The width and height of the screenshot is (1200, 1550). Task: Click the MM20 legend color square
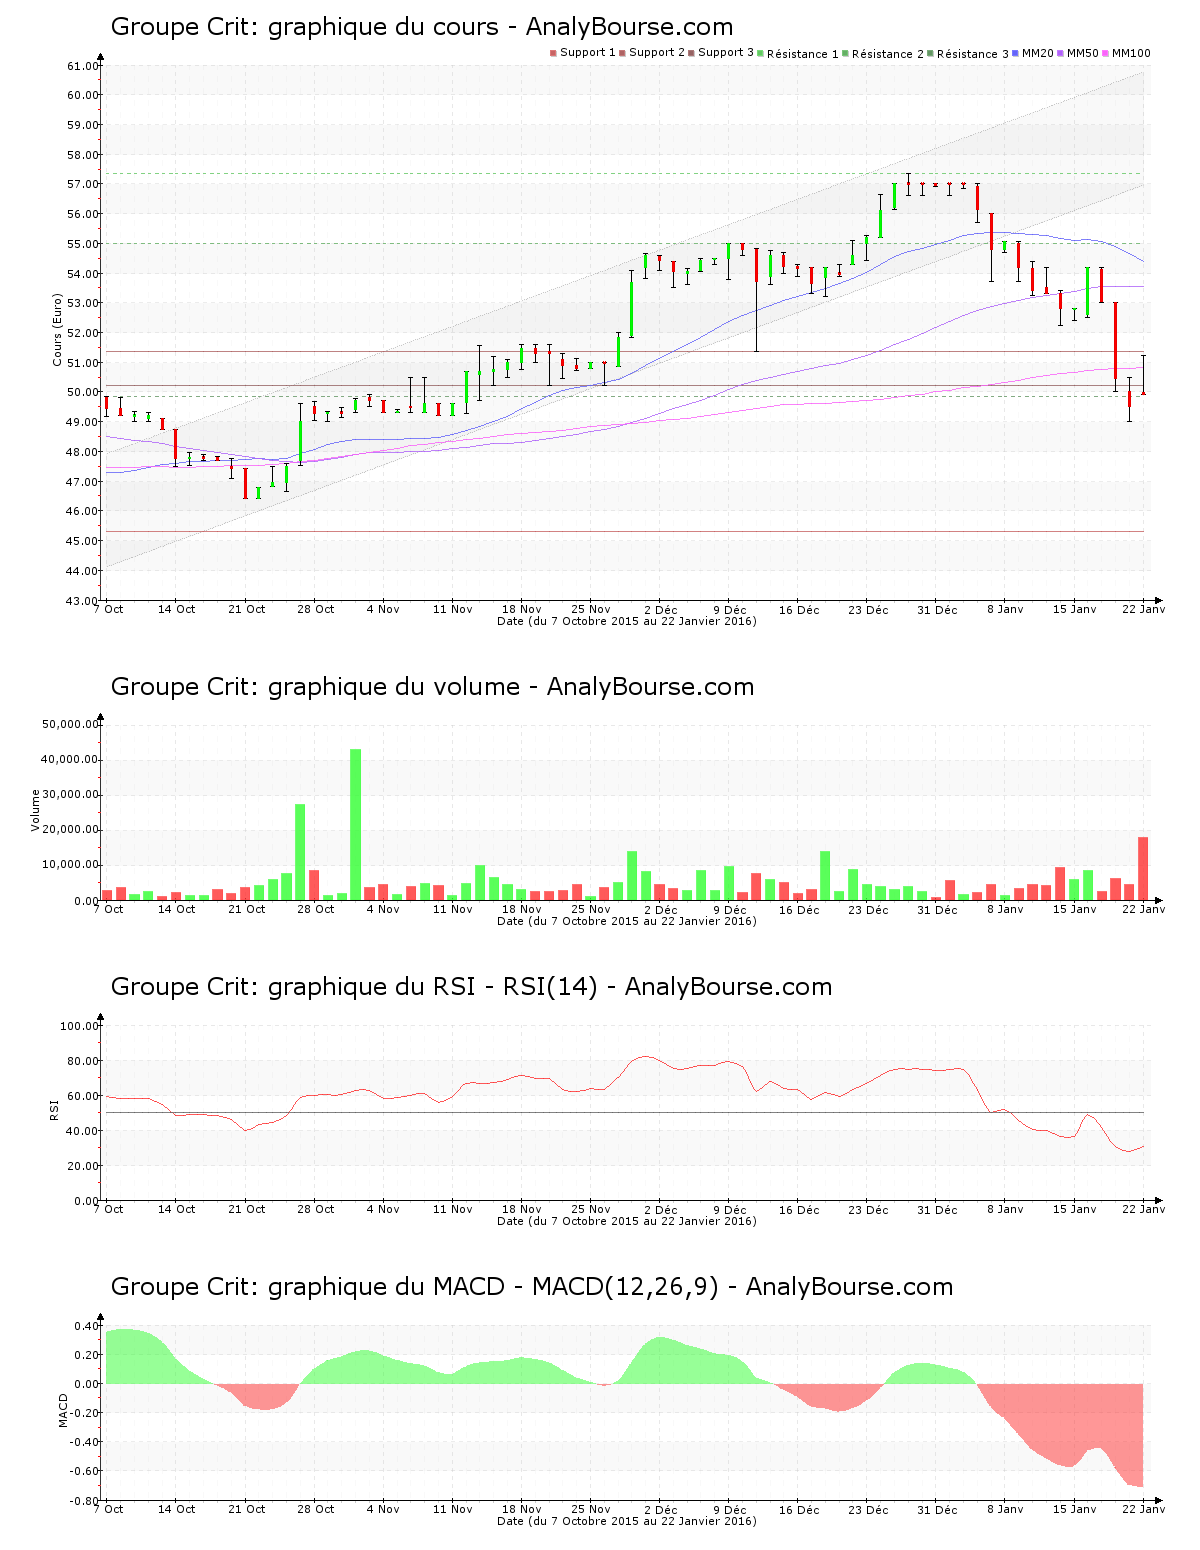click(1016, 53)
